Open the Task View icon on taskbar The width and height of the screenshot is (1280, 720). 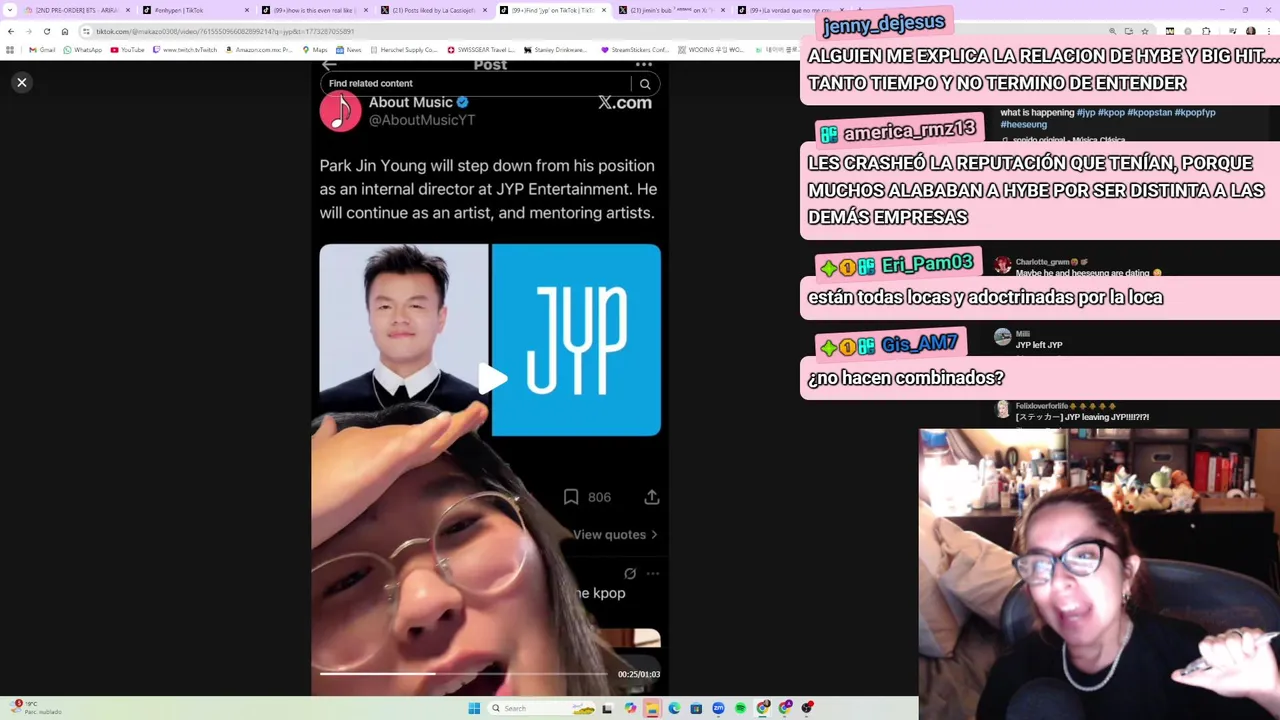[x=607, y=708]
